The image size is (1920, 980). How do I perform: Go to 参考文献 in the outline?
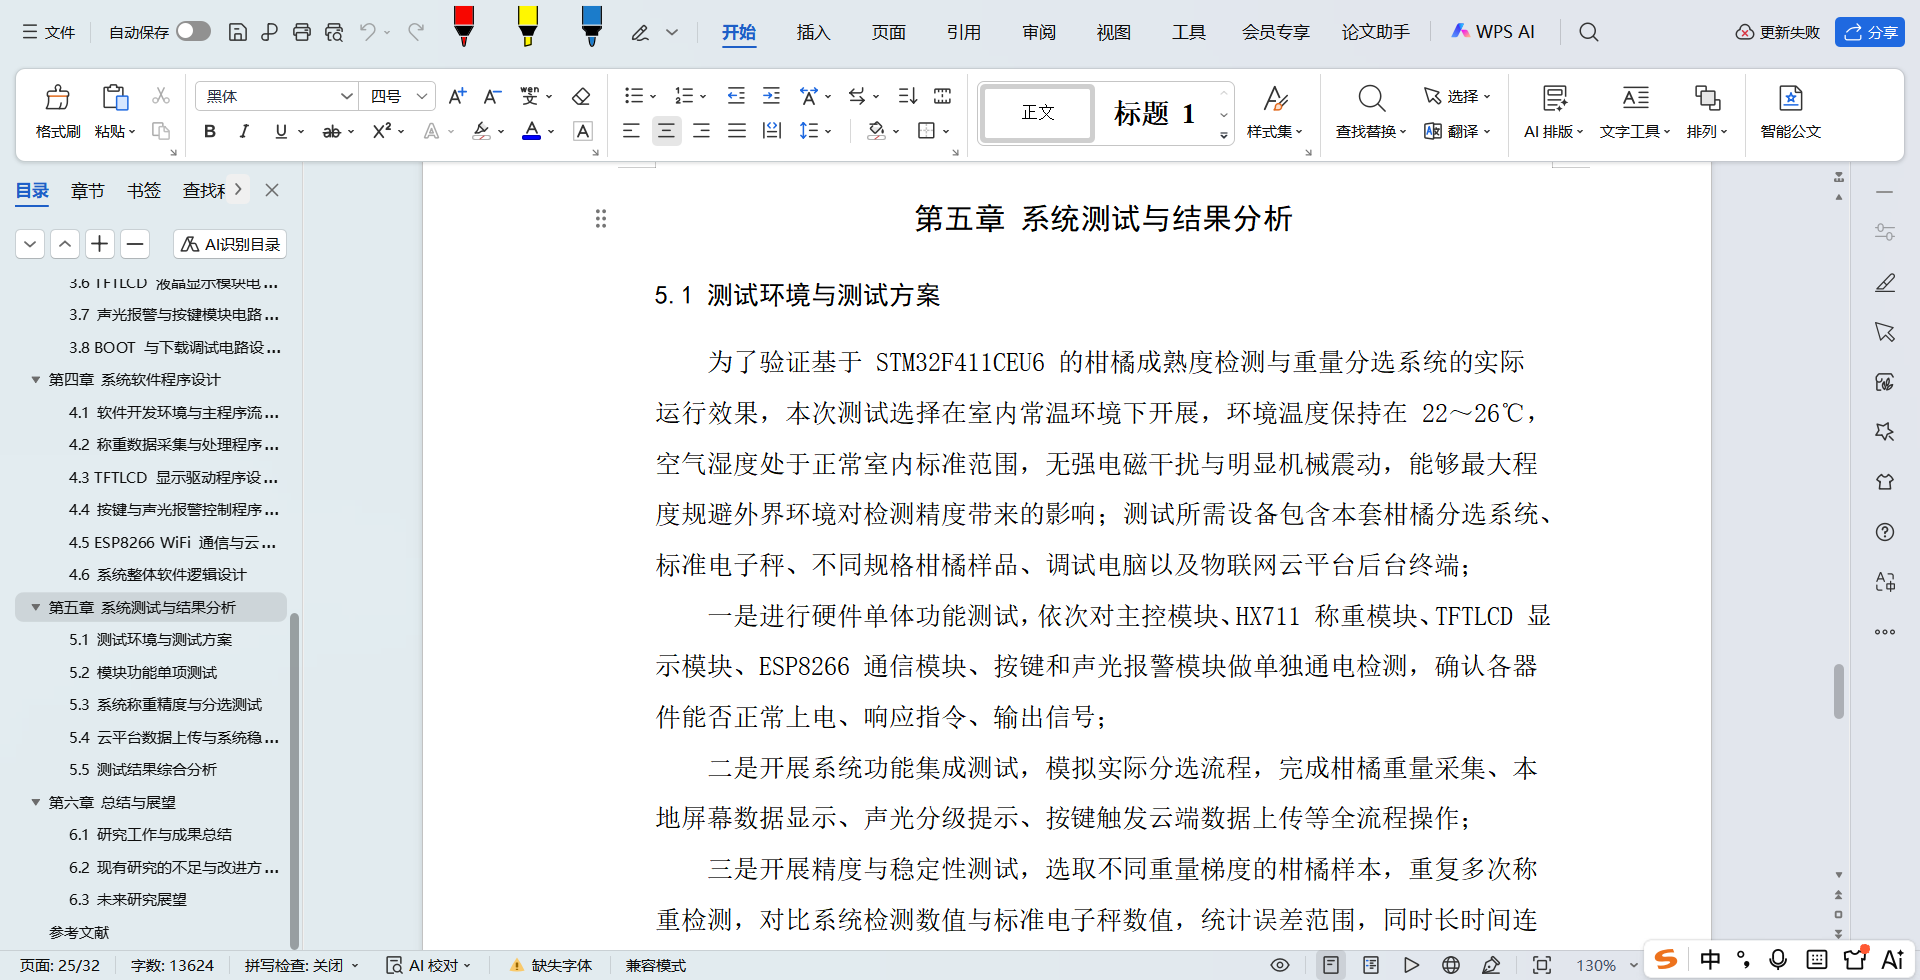tap(79, 932)
